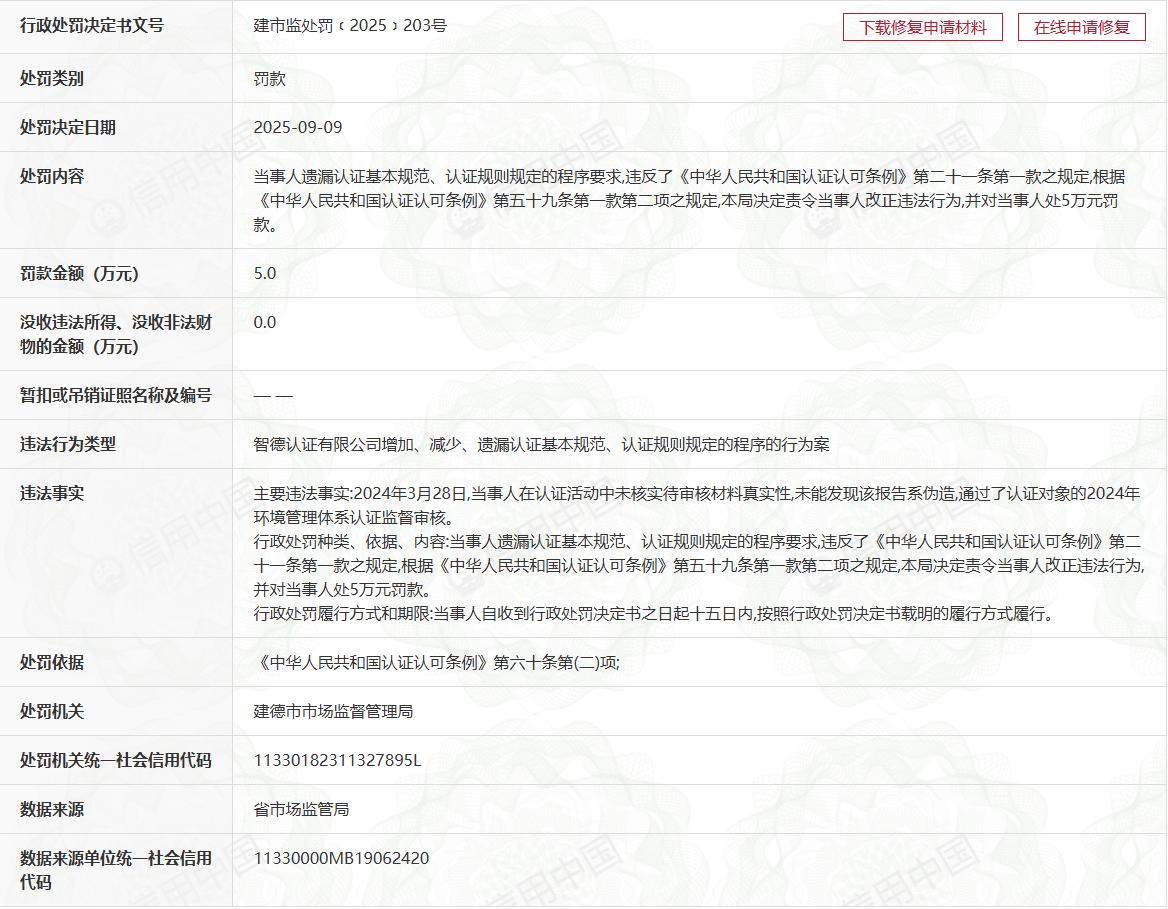Click the data source value 省市场监管局
Image resolution: width=1168 pixels, height=909 pixels.
301,809
